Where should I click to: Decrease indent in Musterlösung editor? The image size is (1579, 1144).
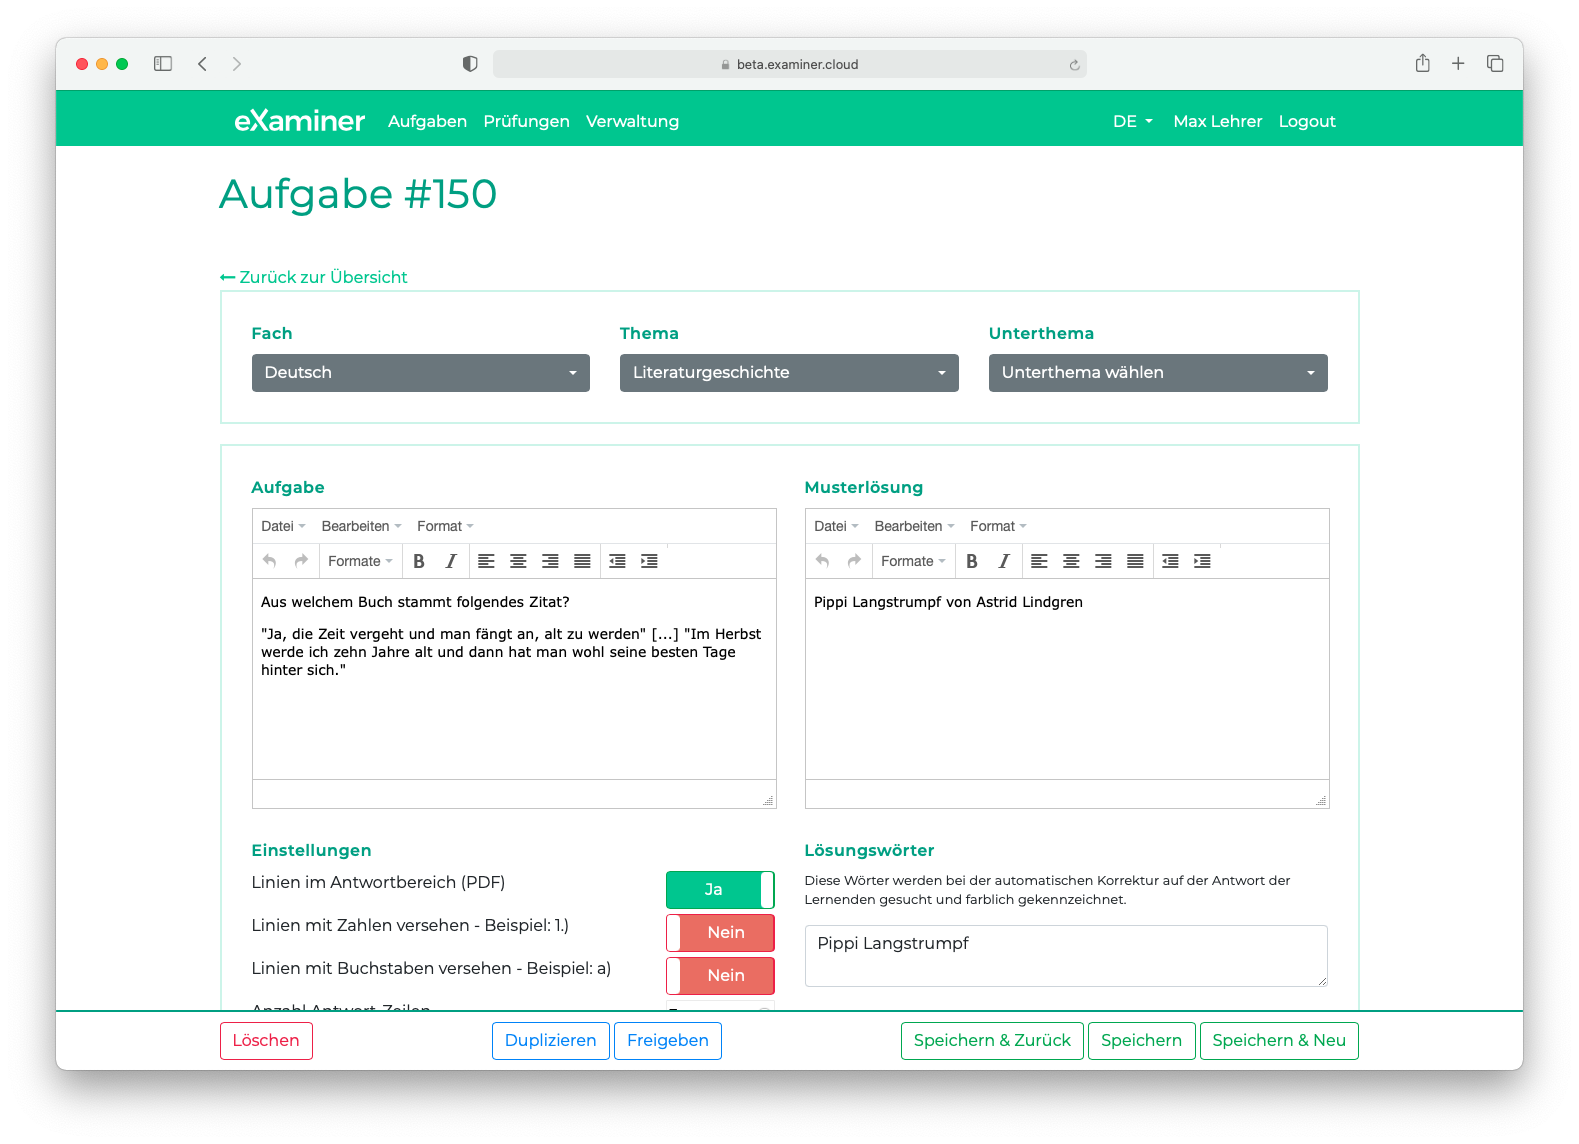coord(1170,561)
